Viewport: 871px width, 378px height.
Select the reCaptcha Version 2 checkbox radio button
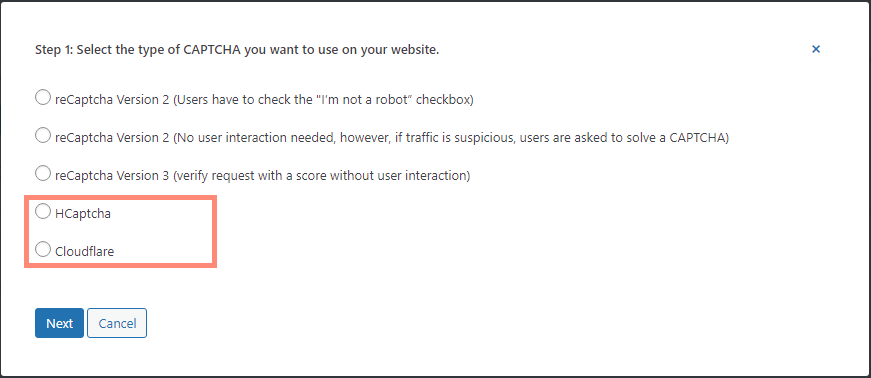tap(43, 98)
